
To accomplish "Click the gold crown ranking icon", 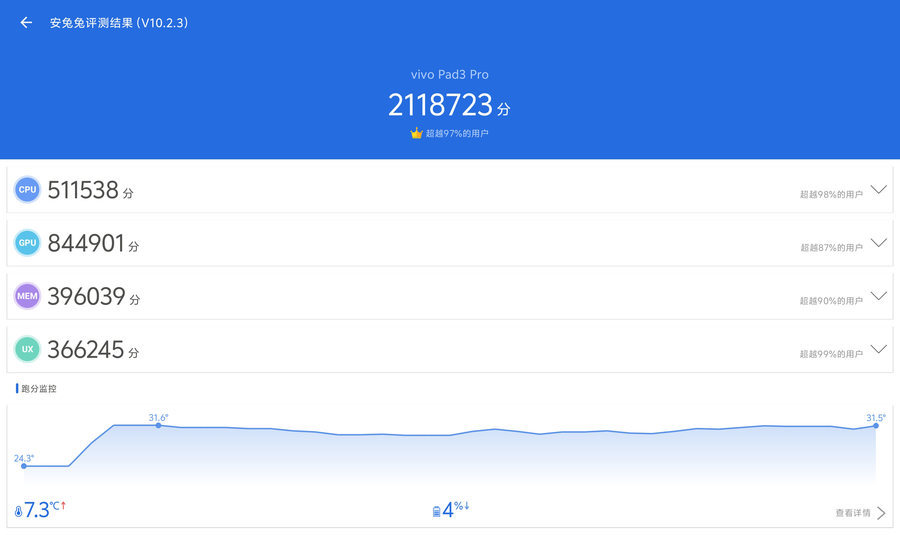I will pyautogui.click(x=416, y=133).
